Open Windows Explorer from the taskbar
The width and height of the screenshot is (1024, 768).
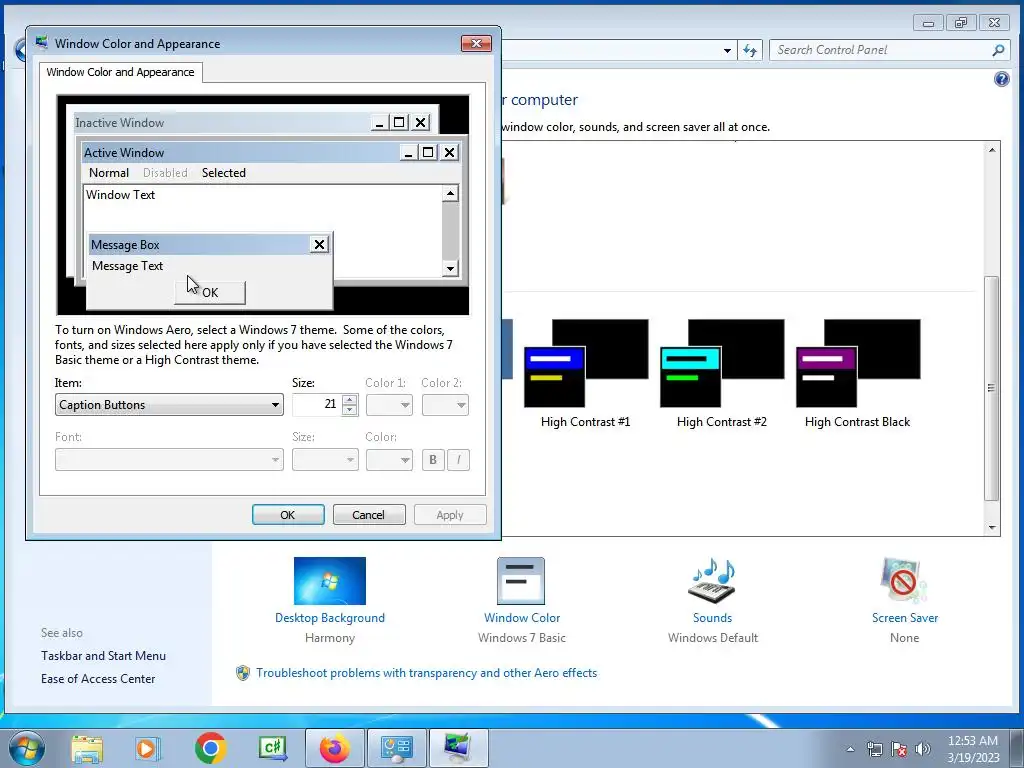[x=87, y=748]
